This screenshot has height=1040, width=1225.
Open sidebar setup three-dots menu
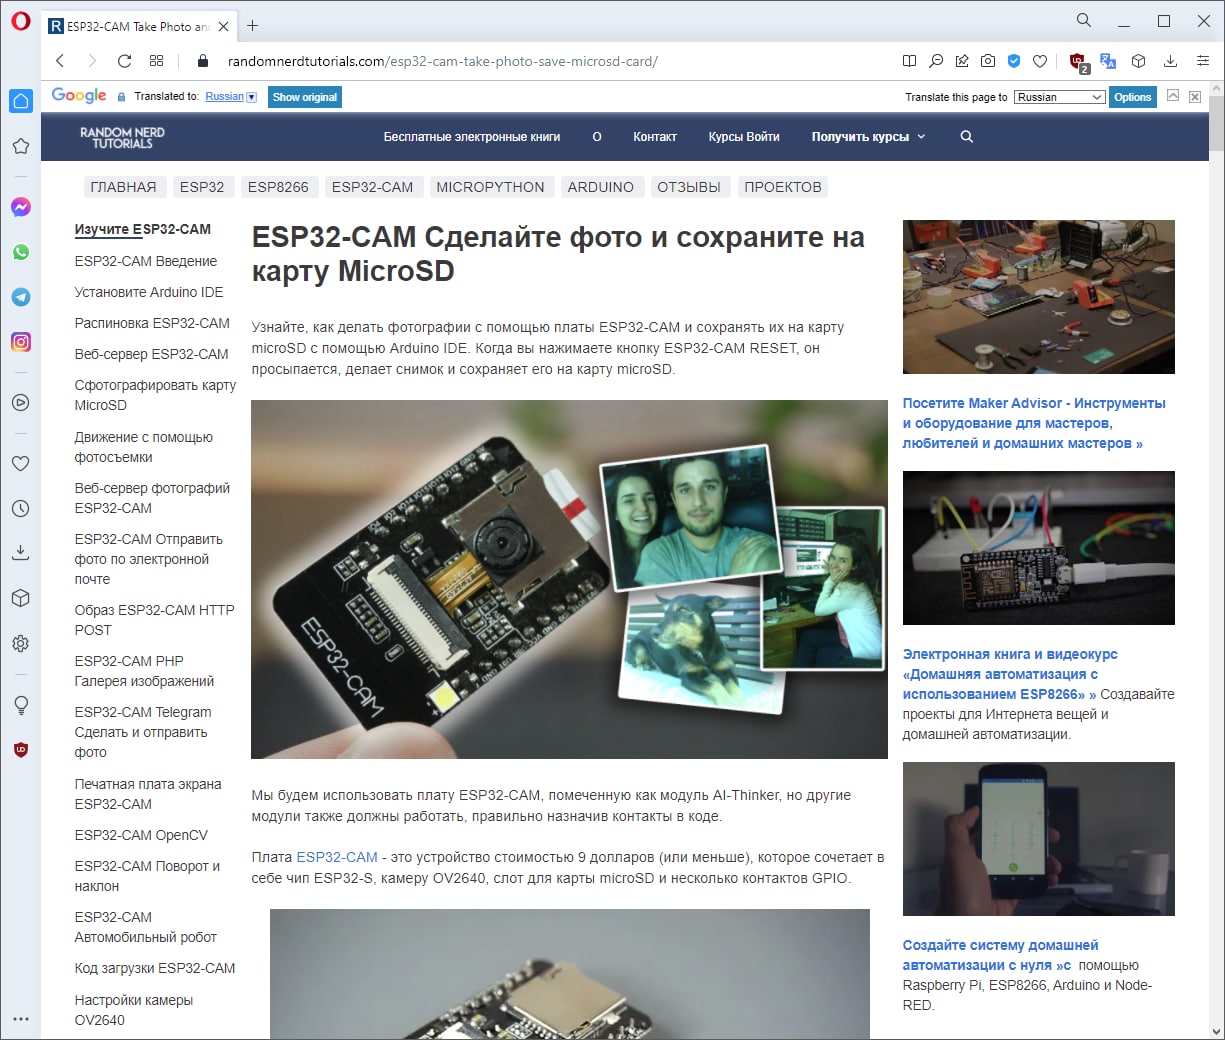[x=20, y=1019]
